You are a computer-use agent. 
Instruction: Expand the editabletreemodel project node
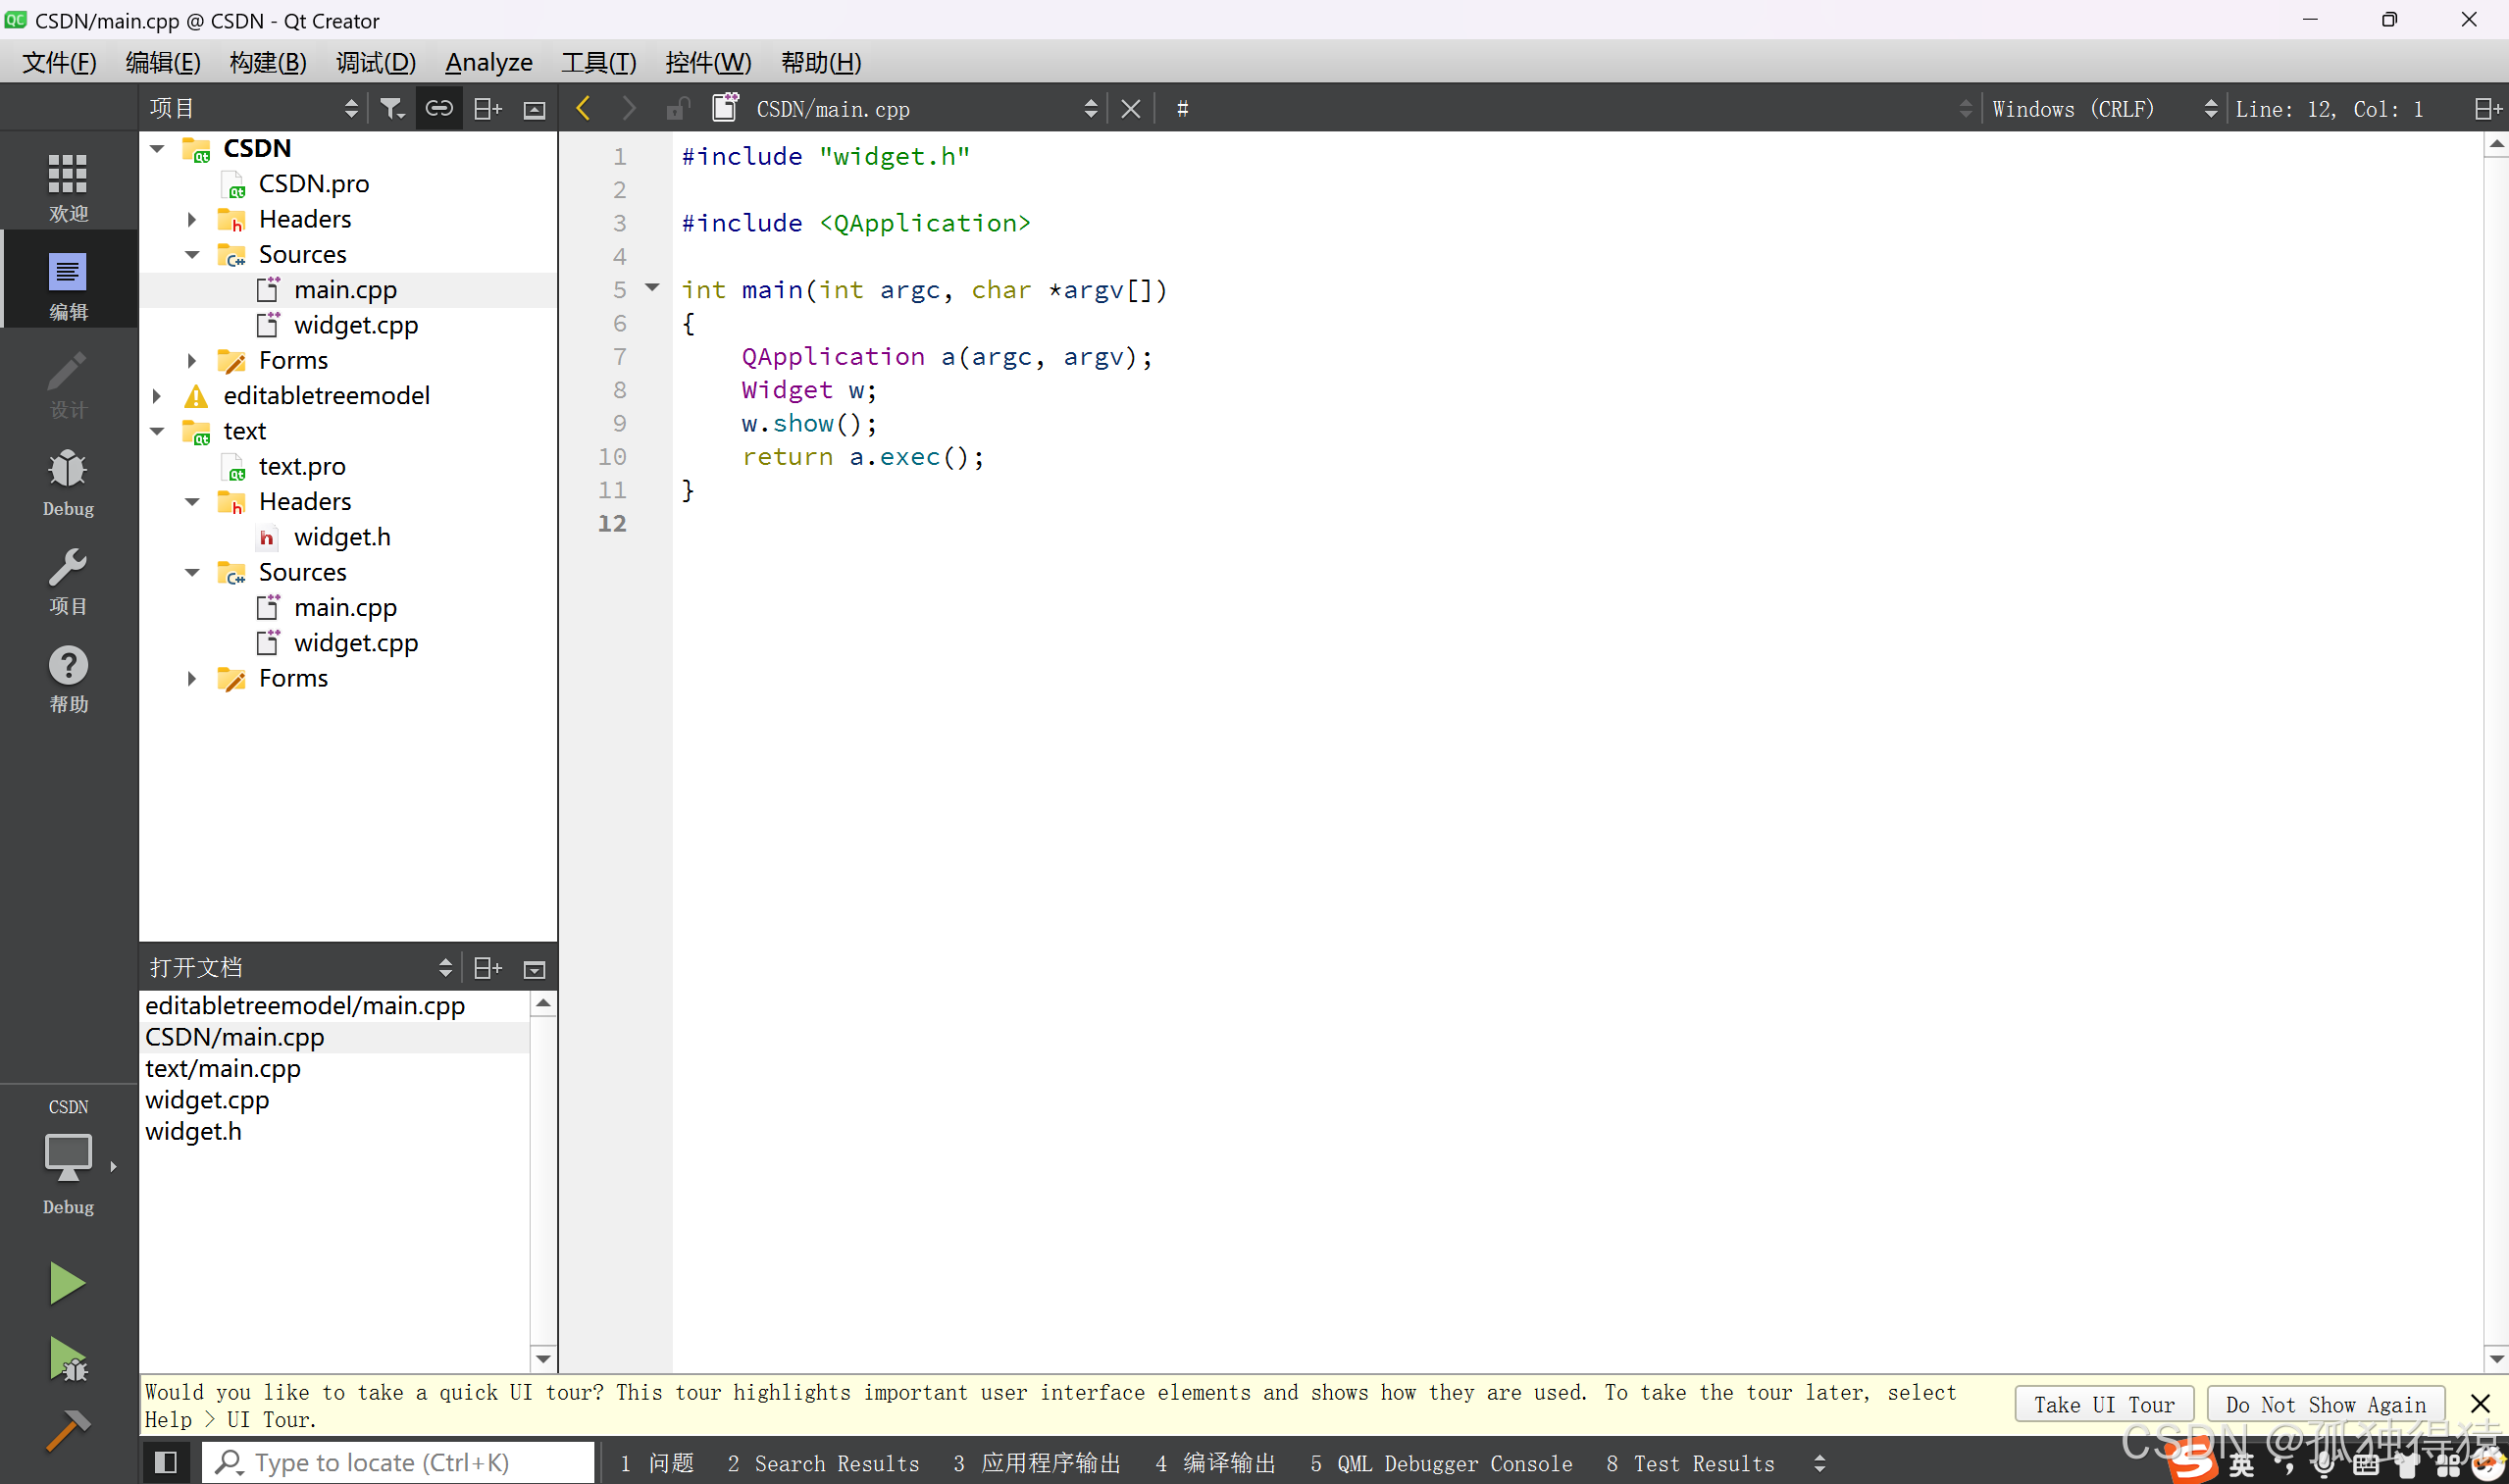pos(157,396)
